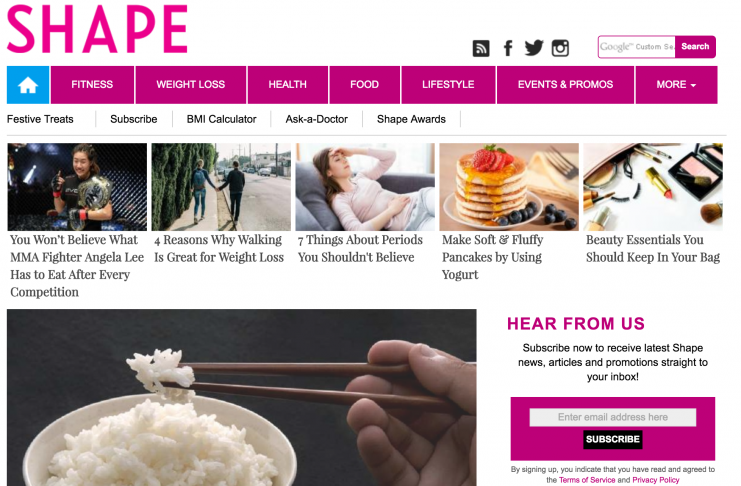This screenshot has width=741, height=486.
Task: Open the Ask-a-Doctor link
Action: (x=317, y=119)
